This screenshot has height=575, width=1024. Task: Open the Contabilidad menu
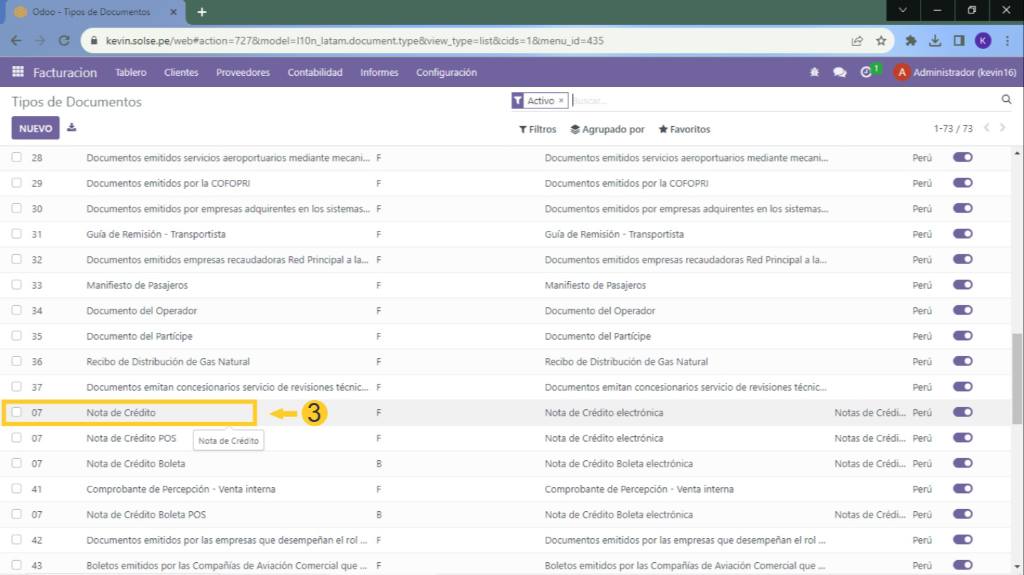coord(315,72)
